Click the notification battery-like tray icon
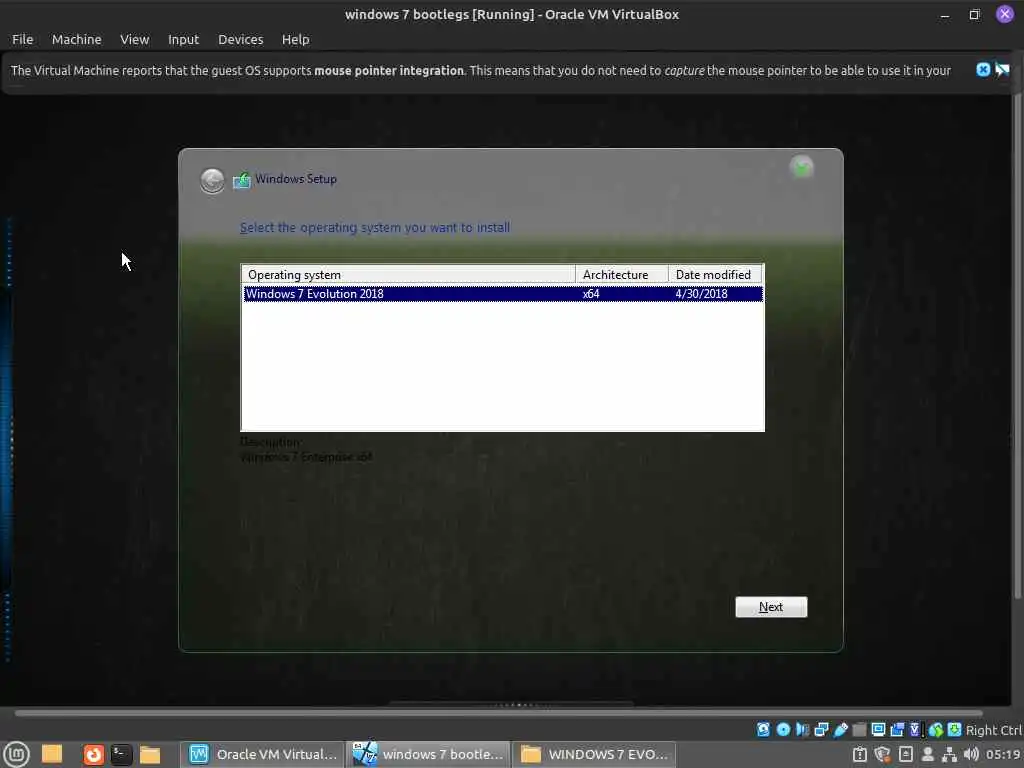This screenshot has height=768, width=1024. pyautogui.click(x=859, y=754)
